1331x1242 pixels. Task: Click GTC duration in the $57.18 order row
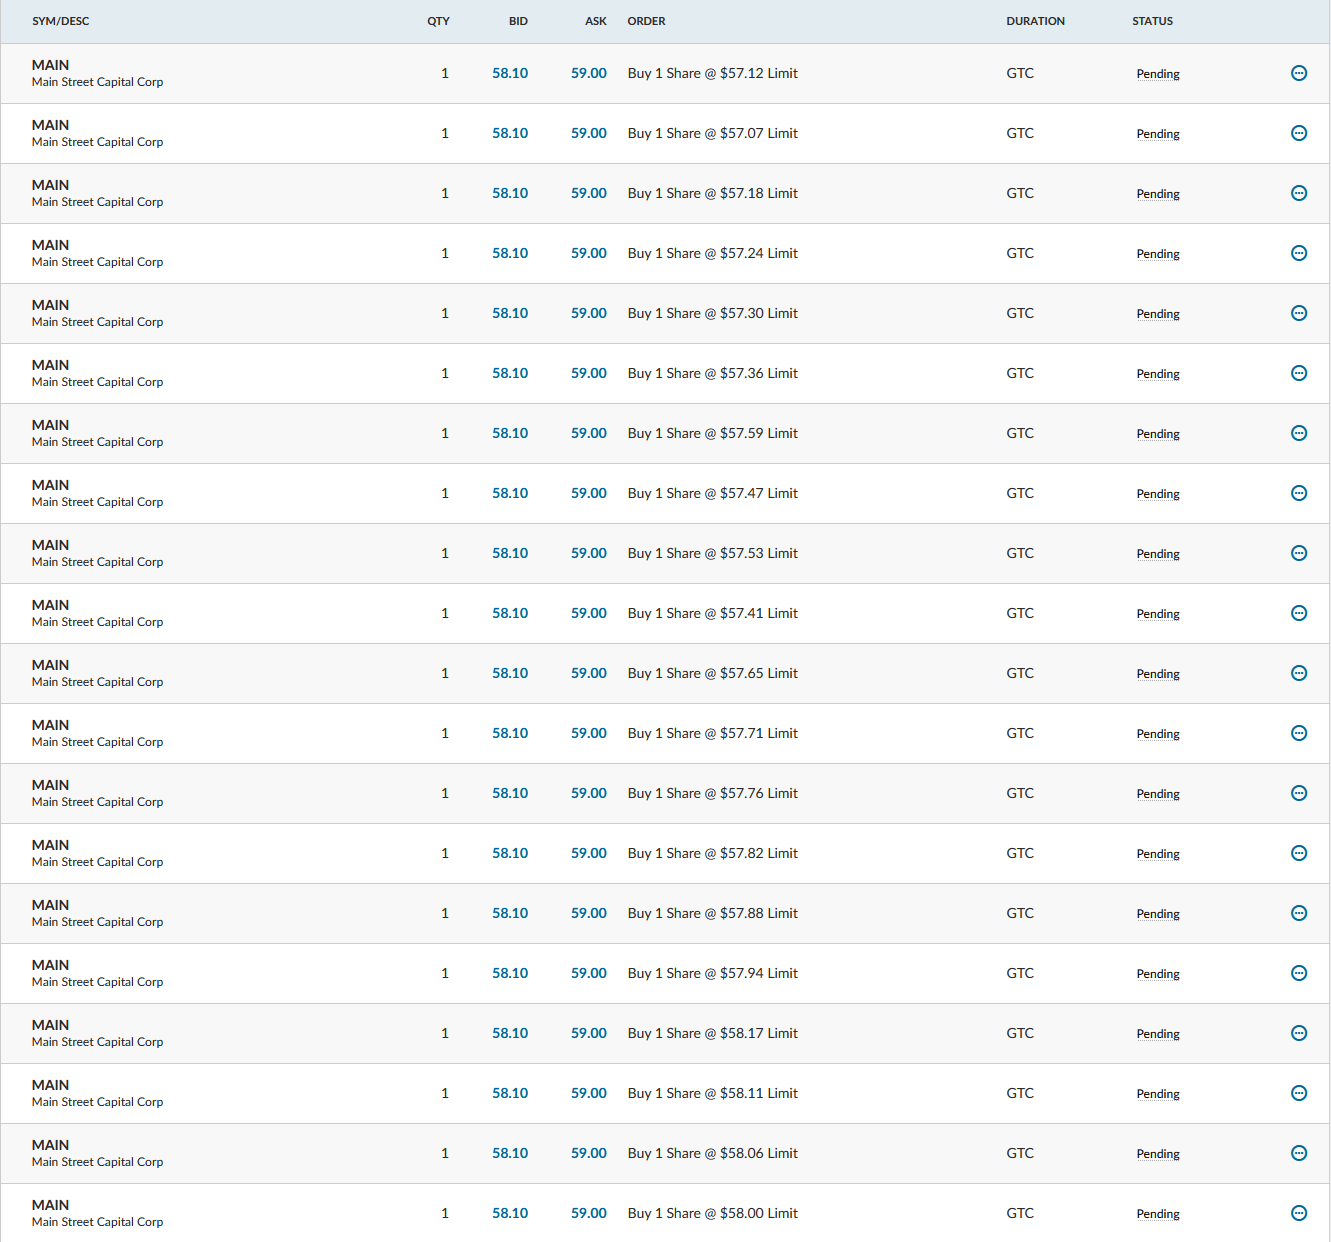1020,193
